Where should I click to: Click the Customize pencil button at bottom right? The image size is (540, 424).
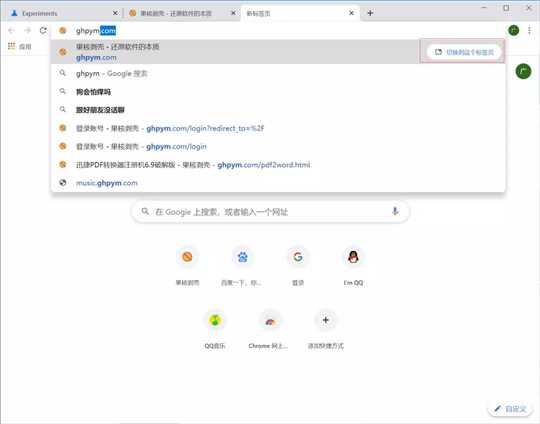coord(510,409)
